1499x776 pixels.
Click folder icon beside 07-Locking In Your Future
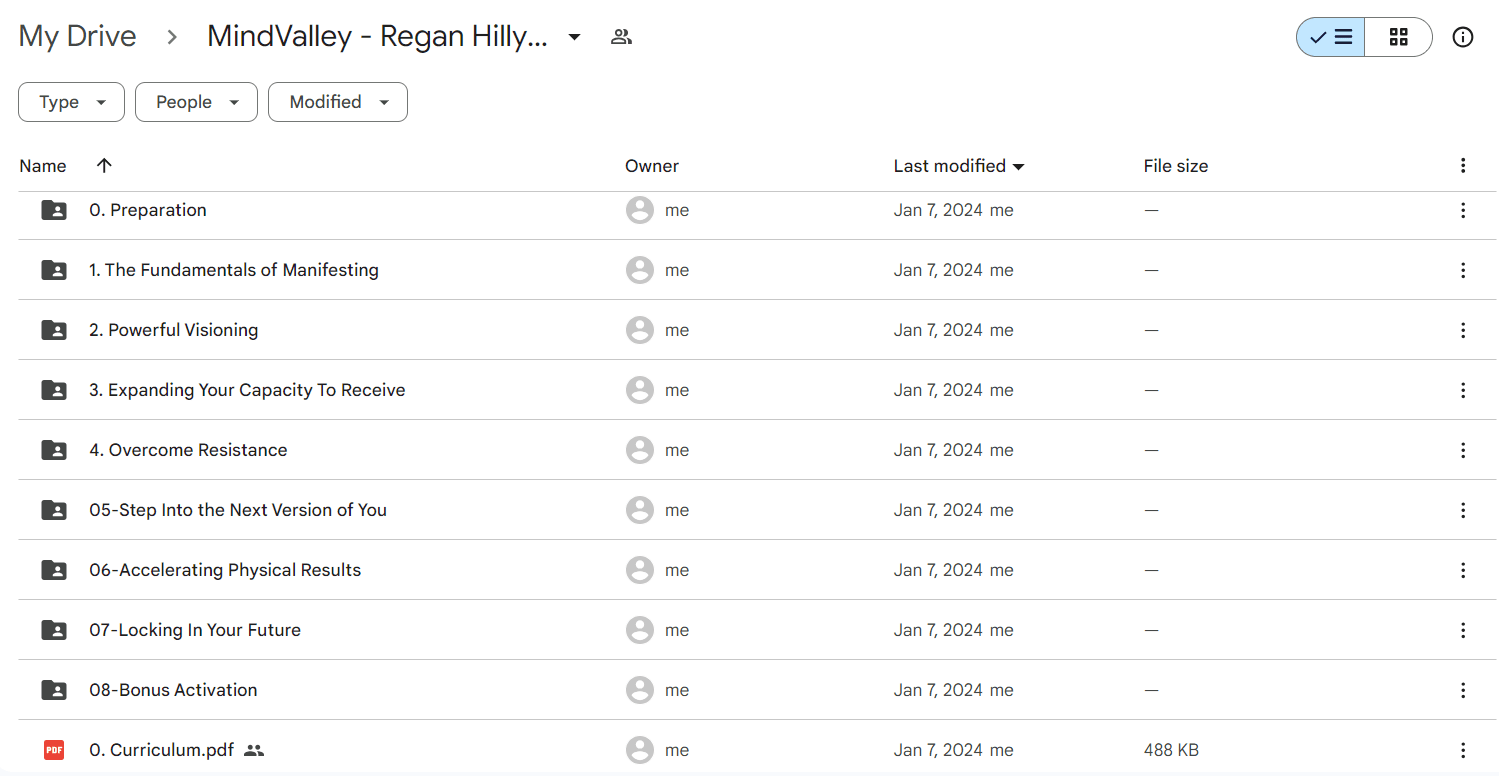(54, 630)
